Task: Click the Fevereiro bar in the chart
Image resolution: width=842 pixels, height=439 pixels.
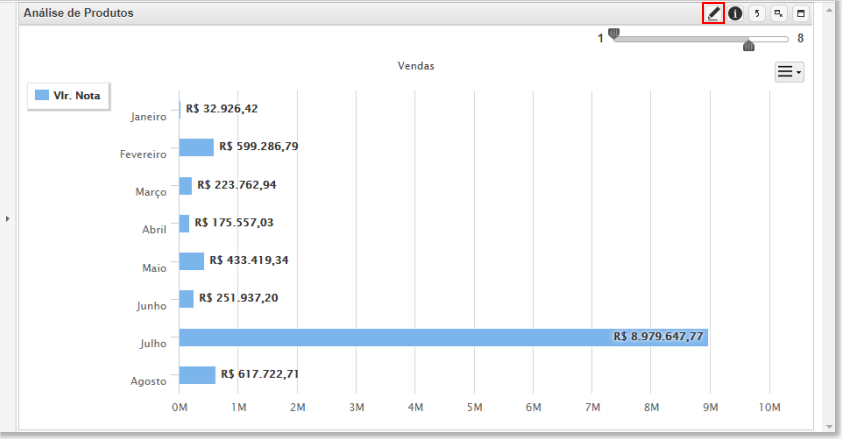Action: tap(197, 147)
